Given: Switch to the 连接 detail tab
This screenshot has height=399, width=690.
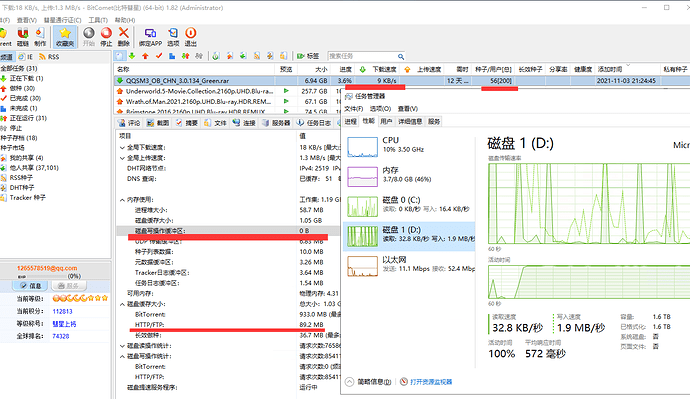Looking at the screenshot, I should 244,123.
